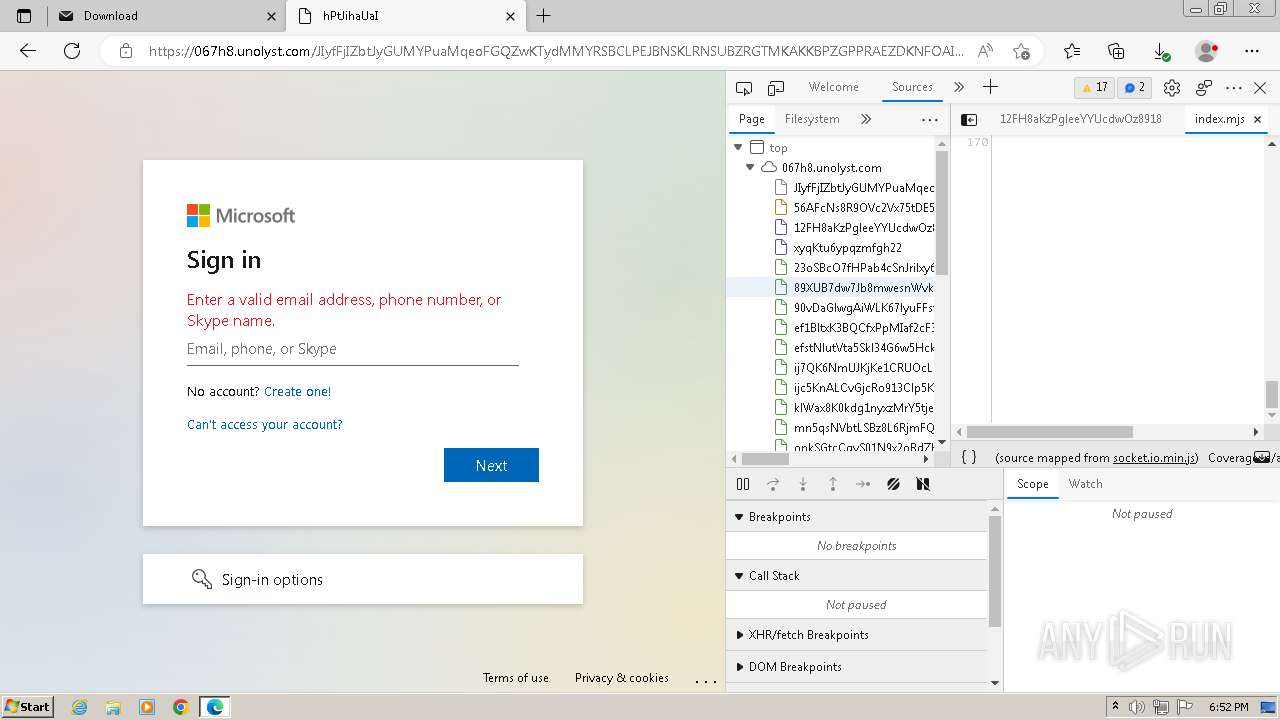Open the browser Downloads icon
1280x720 pixels.
[1161, 51]
